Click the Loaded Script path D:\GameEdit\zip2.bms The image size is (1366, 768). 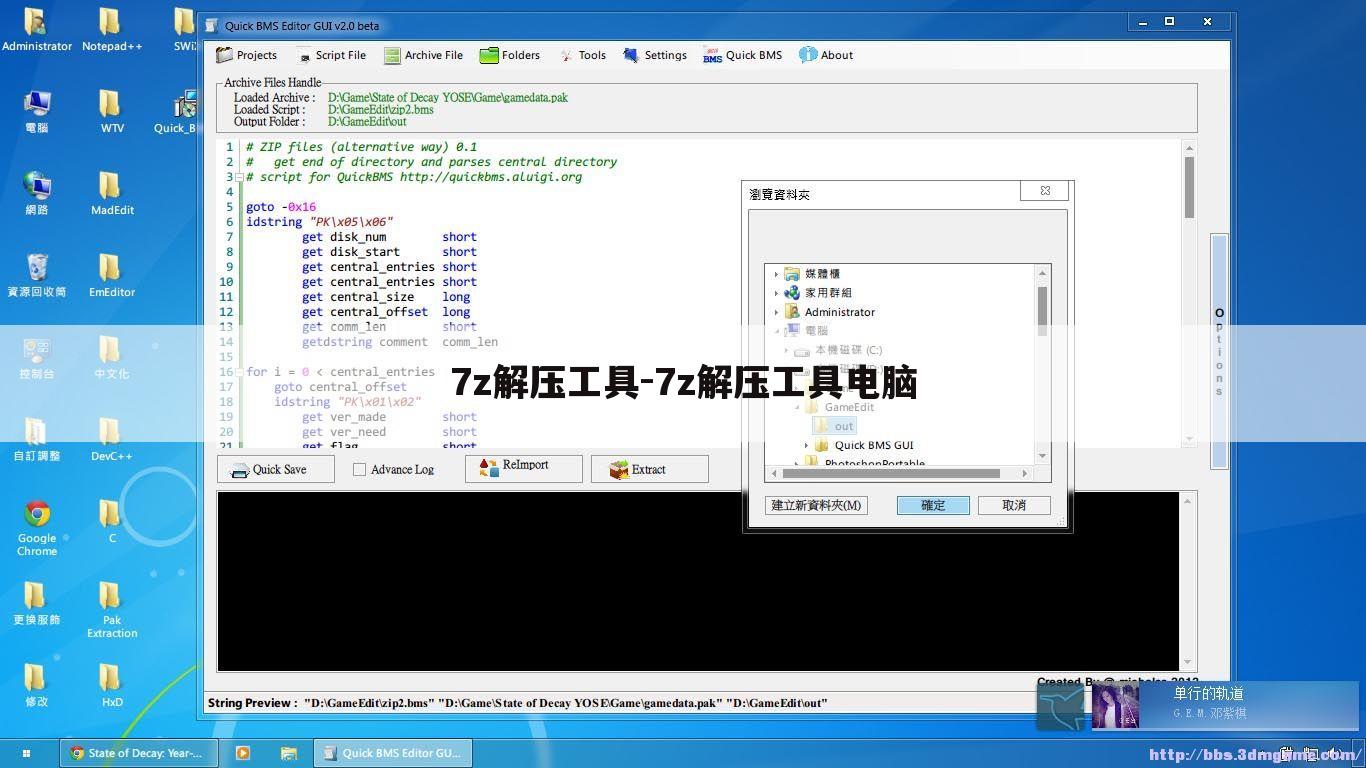click(381, 110)
